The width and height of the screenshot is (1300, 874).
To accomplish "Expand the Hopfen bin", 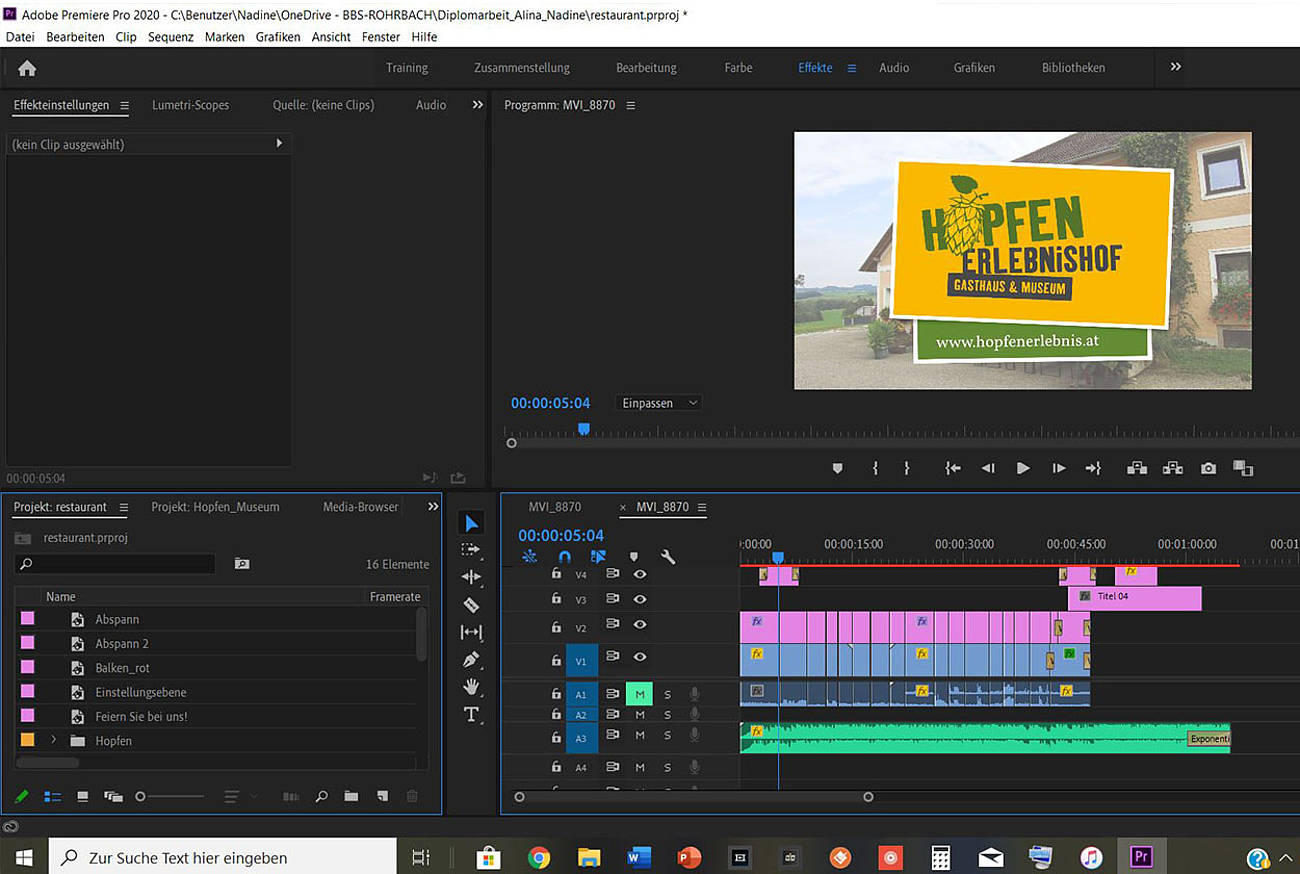I will (x=54, y=741).
